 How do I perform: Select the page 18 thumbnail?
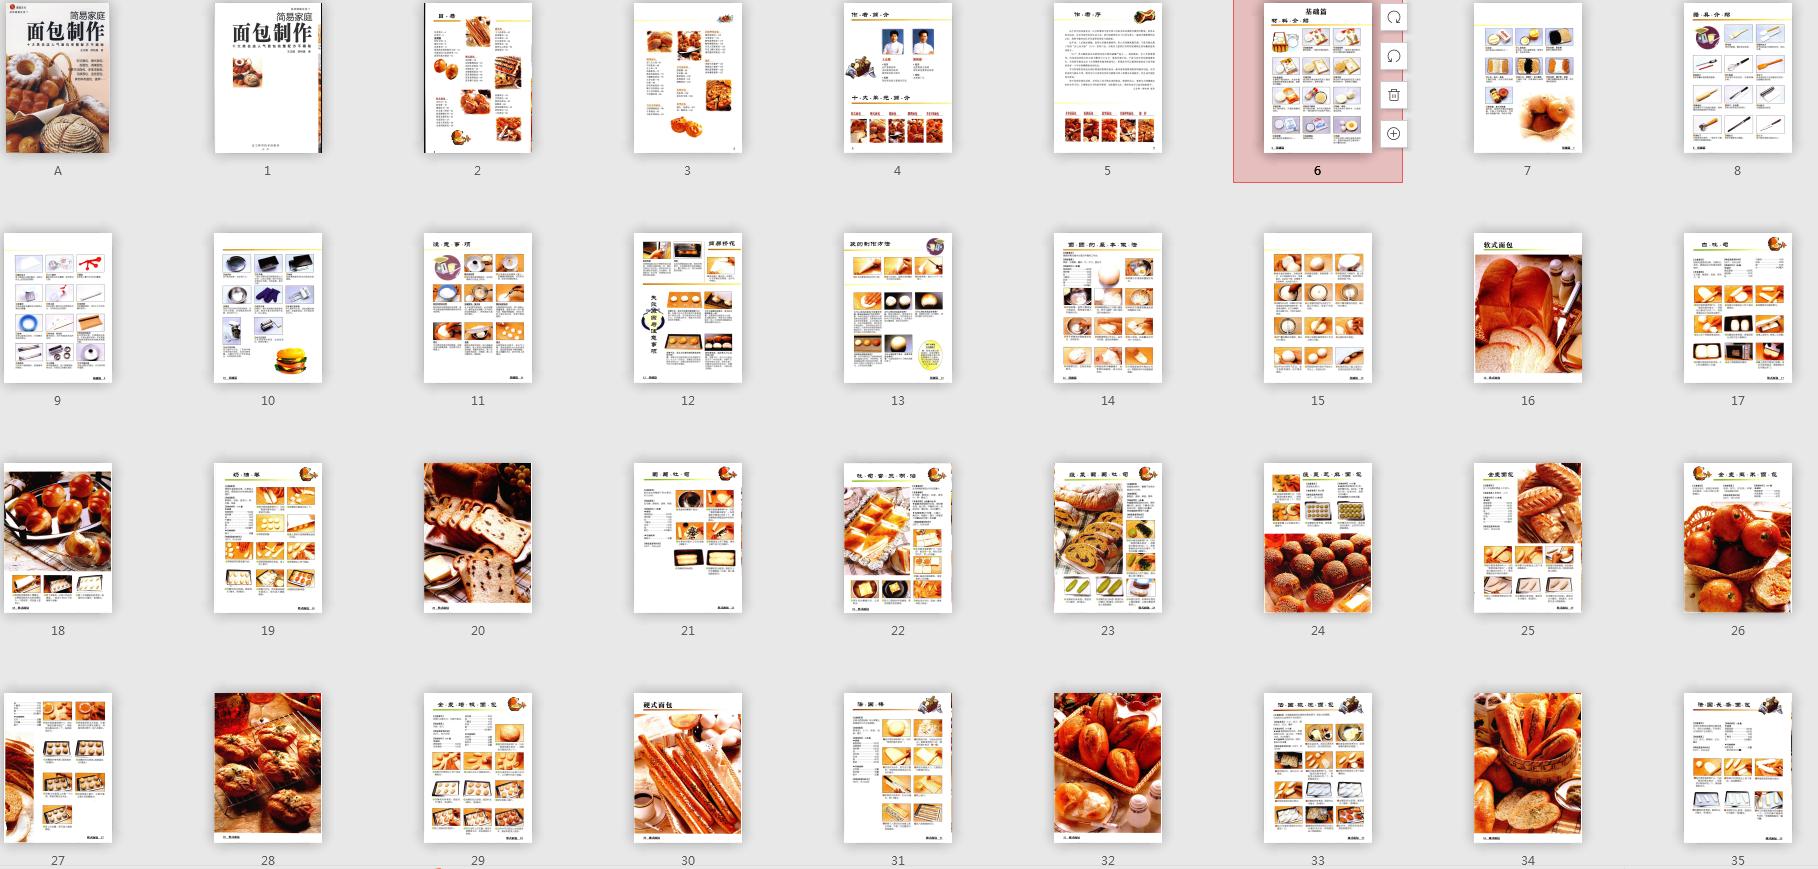pos(58,538)
